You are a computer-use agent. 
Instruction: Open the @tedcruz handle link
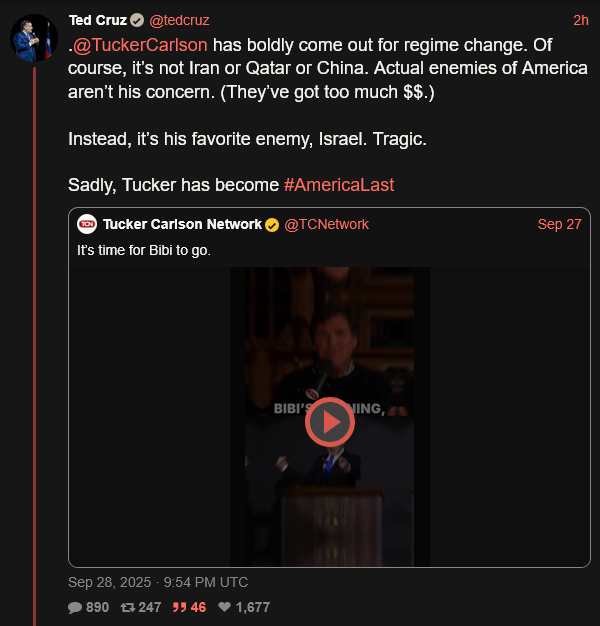point(179,20)
